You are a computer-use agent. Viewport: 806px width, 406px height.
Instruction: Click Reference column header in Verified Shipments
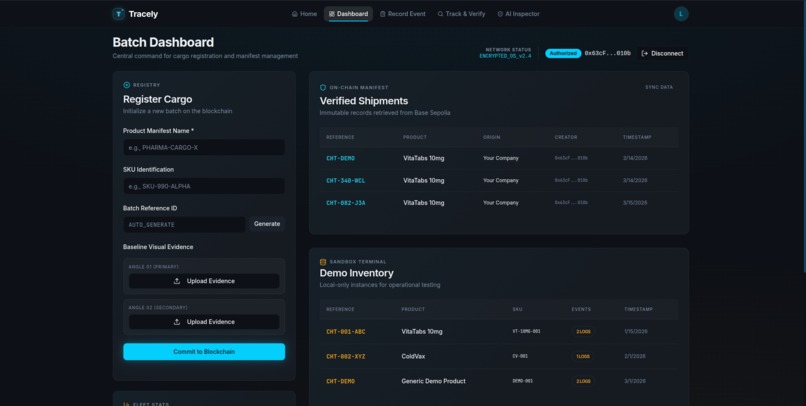pyautogui.click(x=340, y=137)
